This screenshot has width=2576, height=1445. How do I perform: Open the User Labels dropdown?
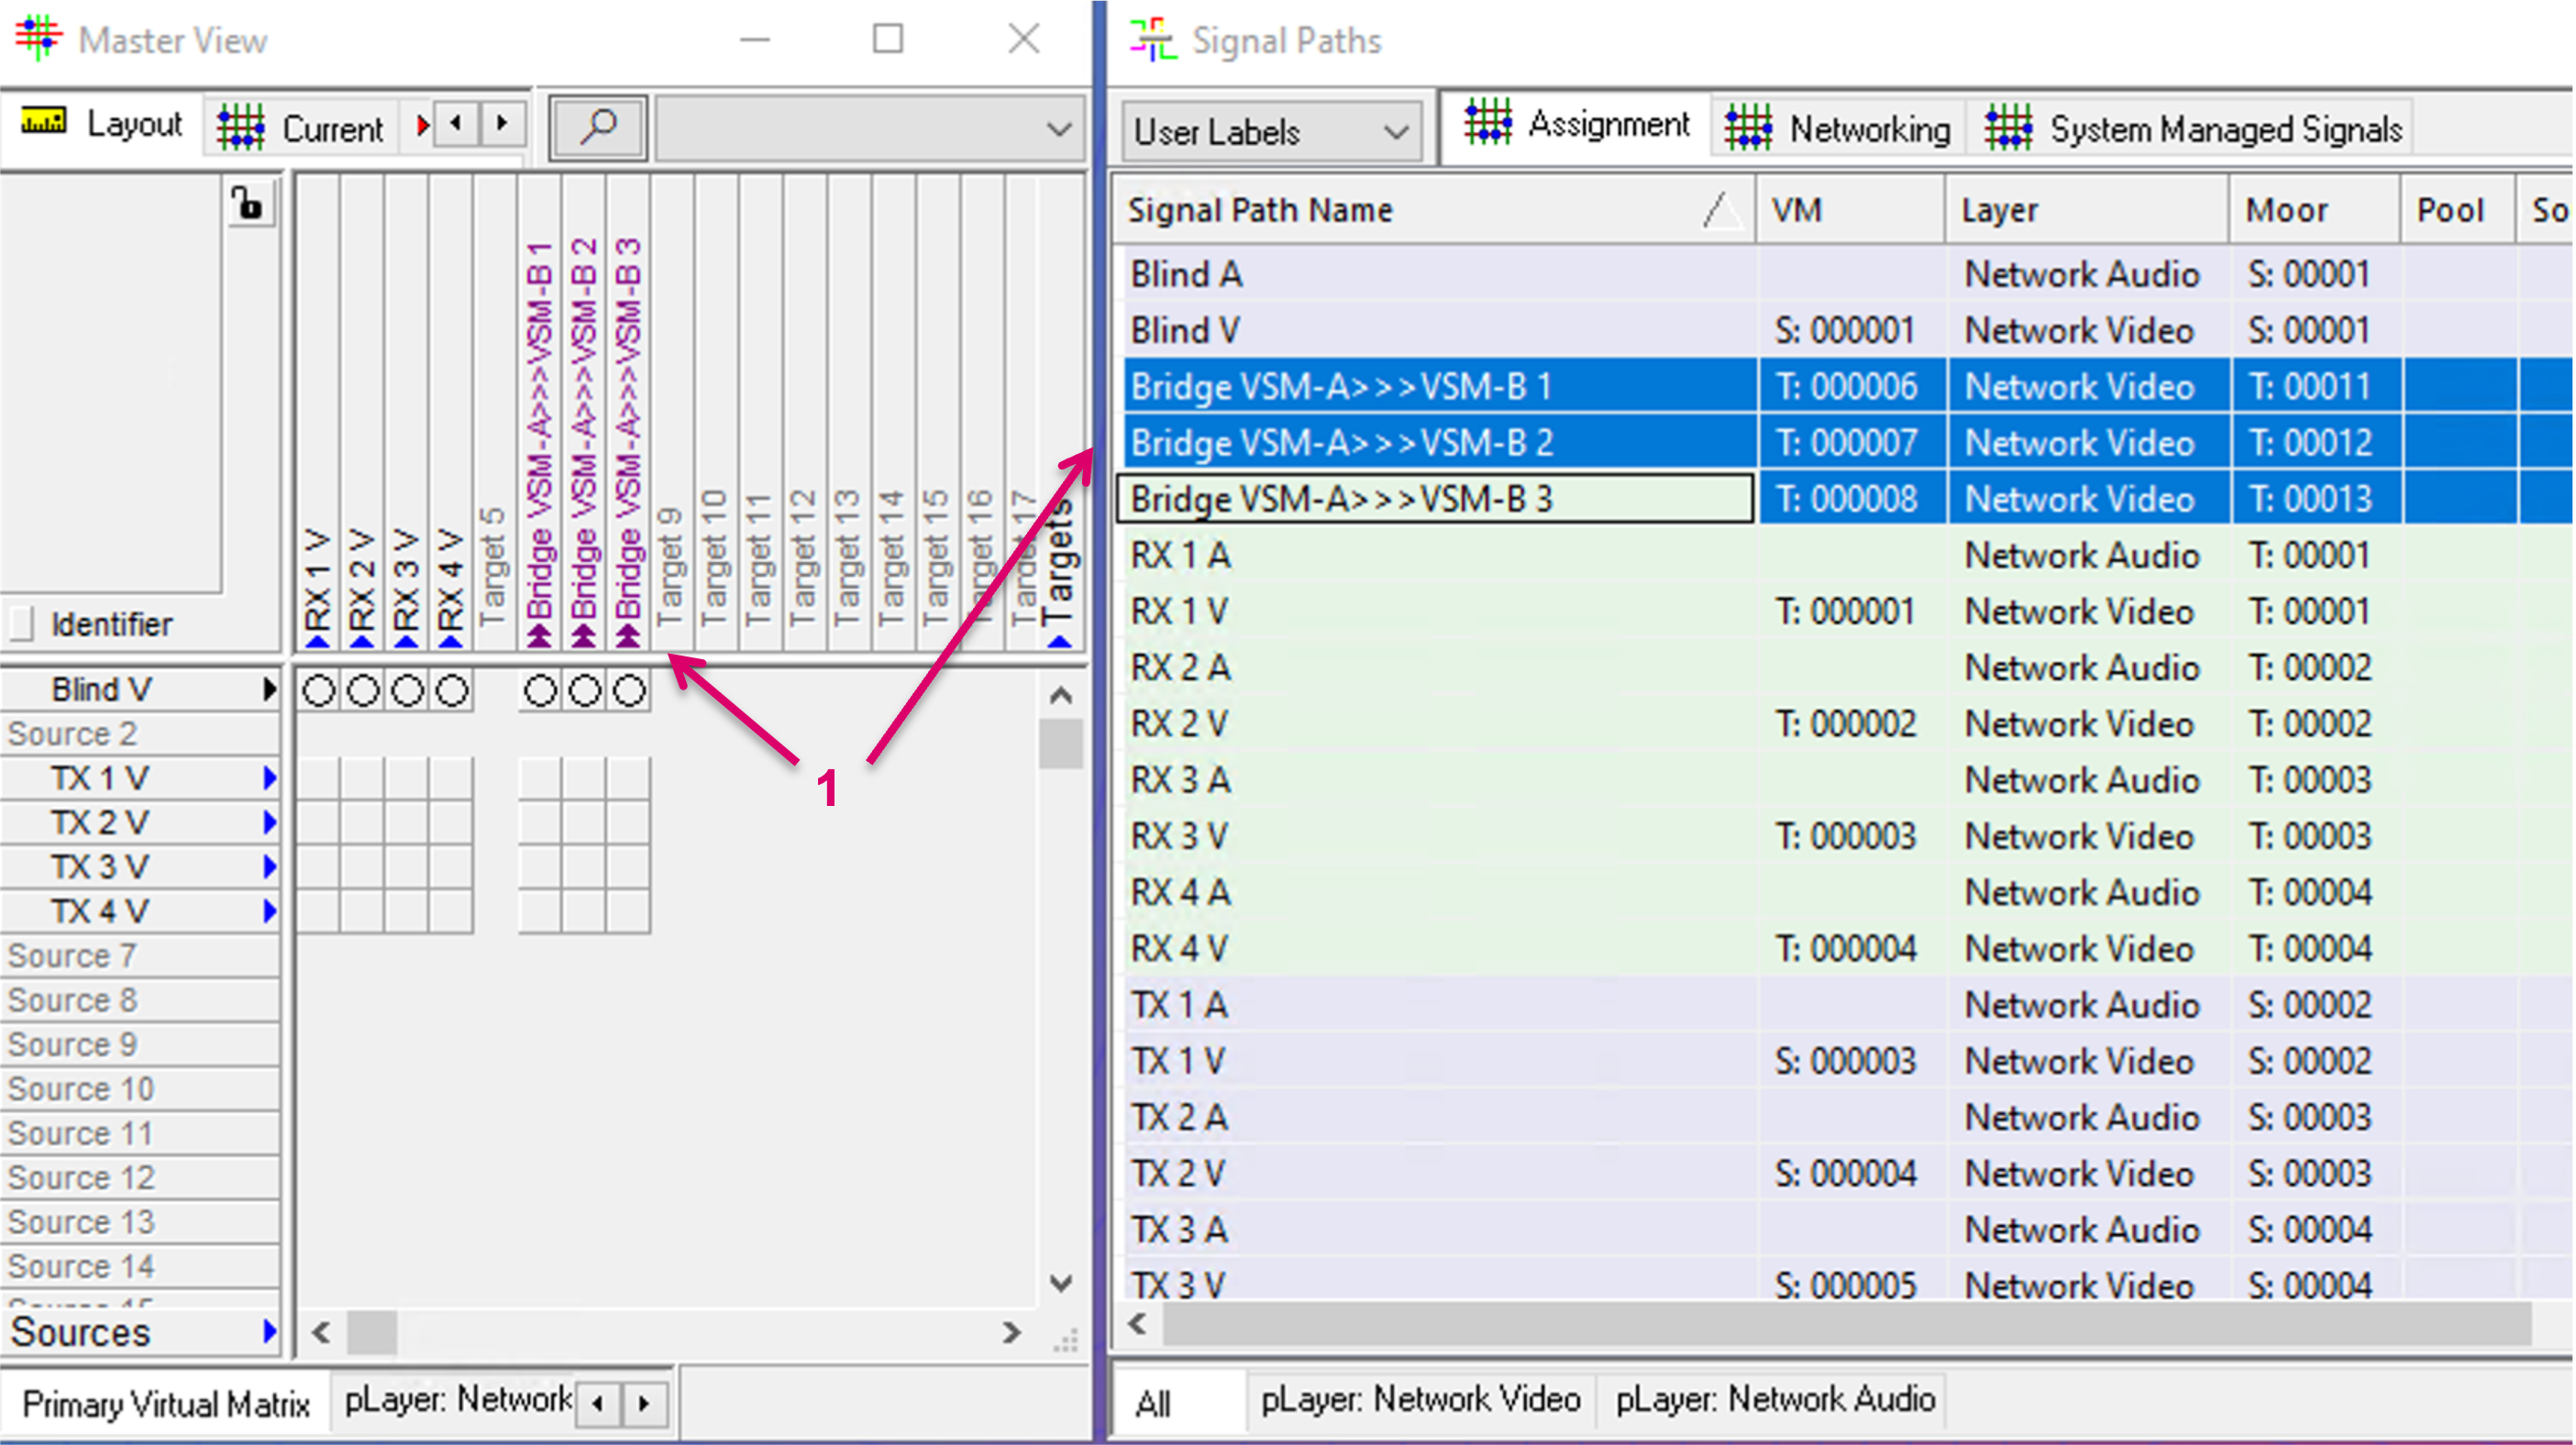[1271, 131]
